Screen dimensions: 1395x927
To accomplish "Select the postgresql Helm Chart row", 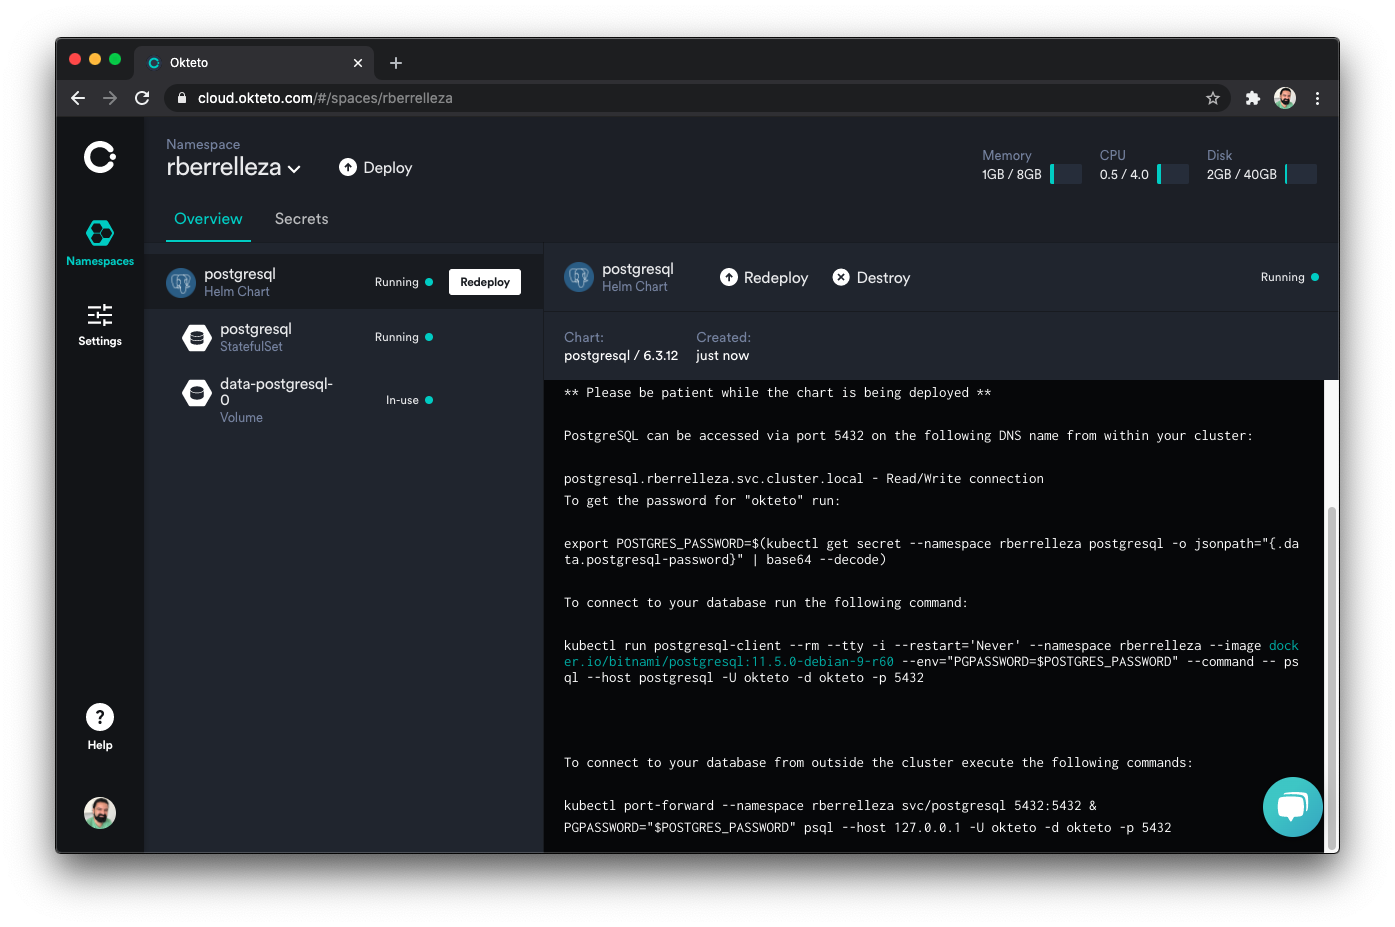I will tap(344, 282).
